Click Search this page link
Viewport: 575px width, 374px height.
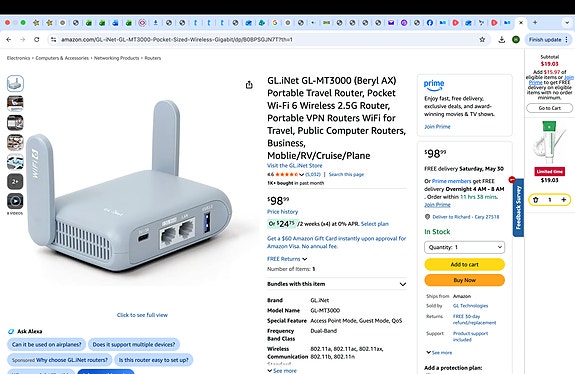346,175
